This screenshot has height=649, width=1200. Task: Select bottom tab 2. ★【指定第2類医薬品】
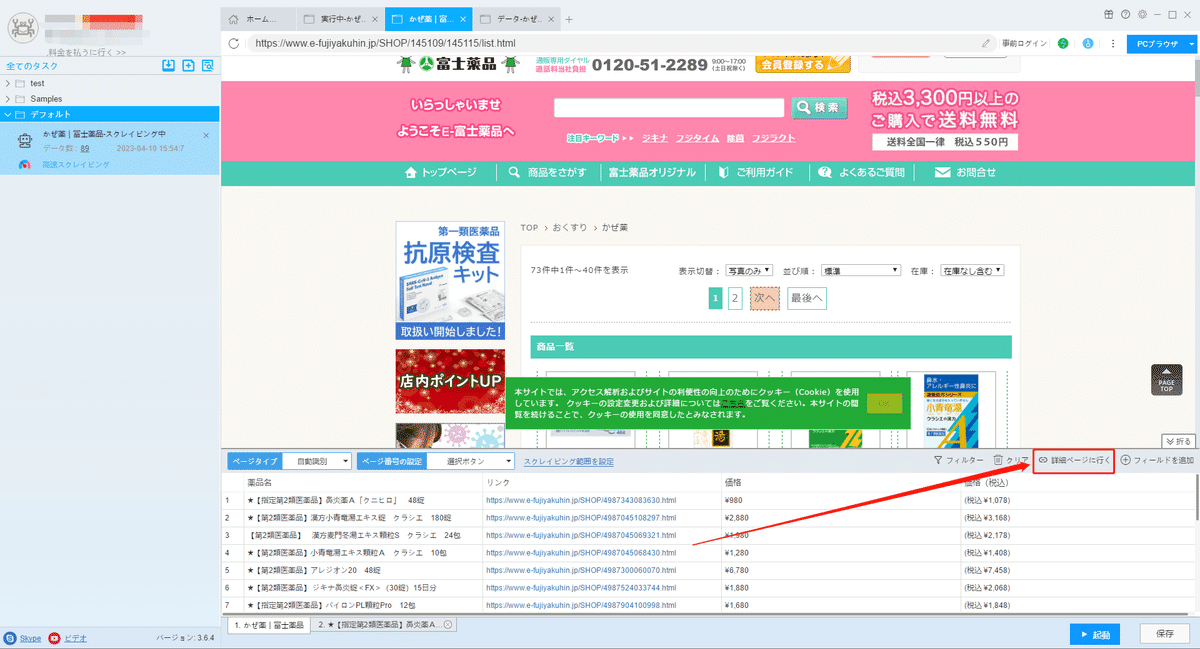click(x=383, y=625)
